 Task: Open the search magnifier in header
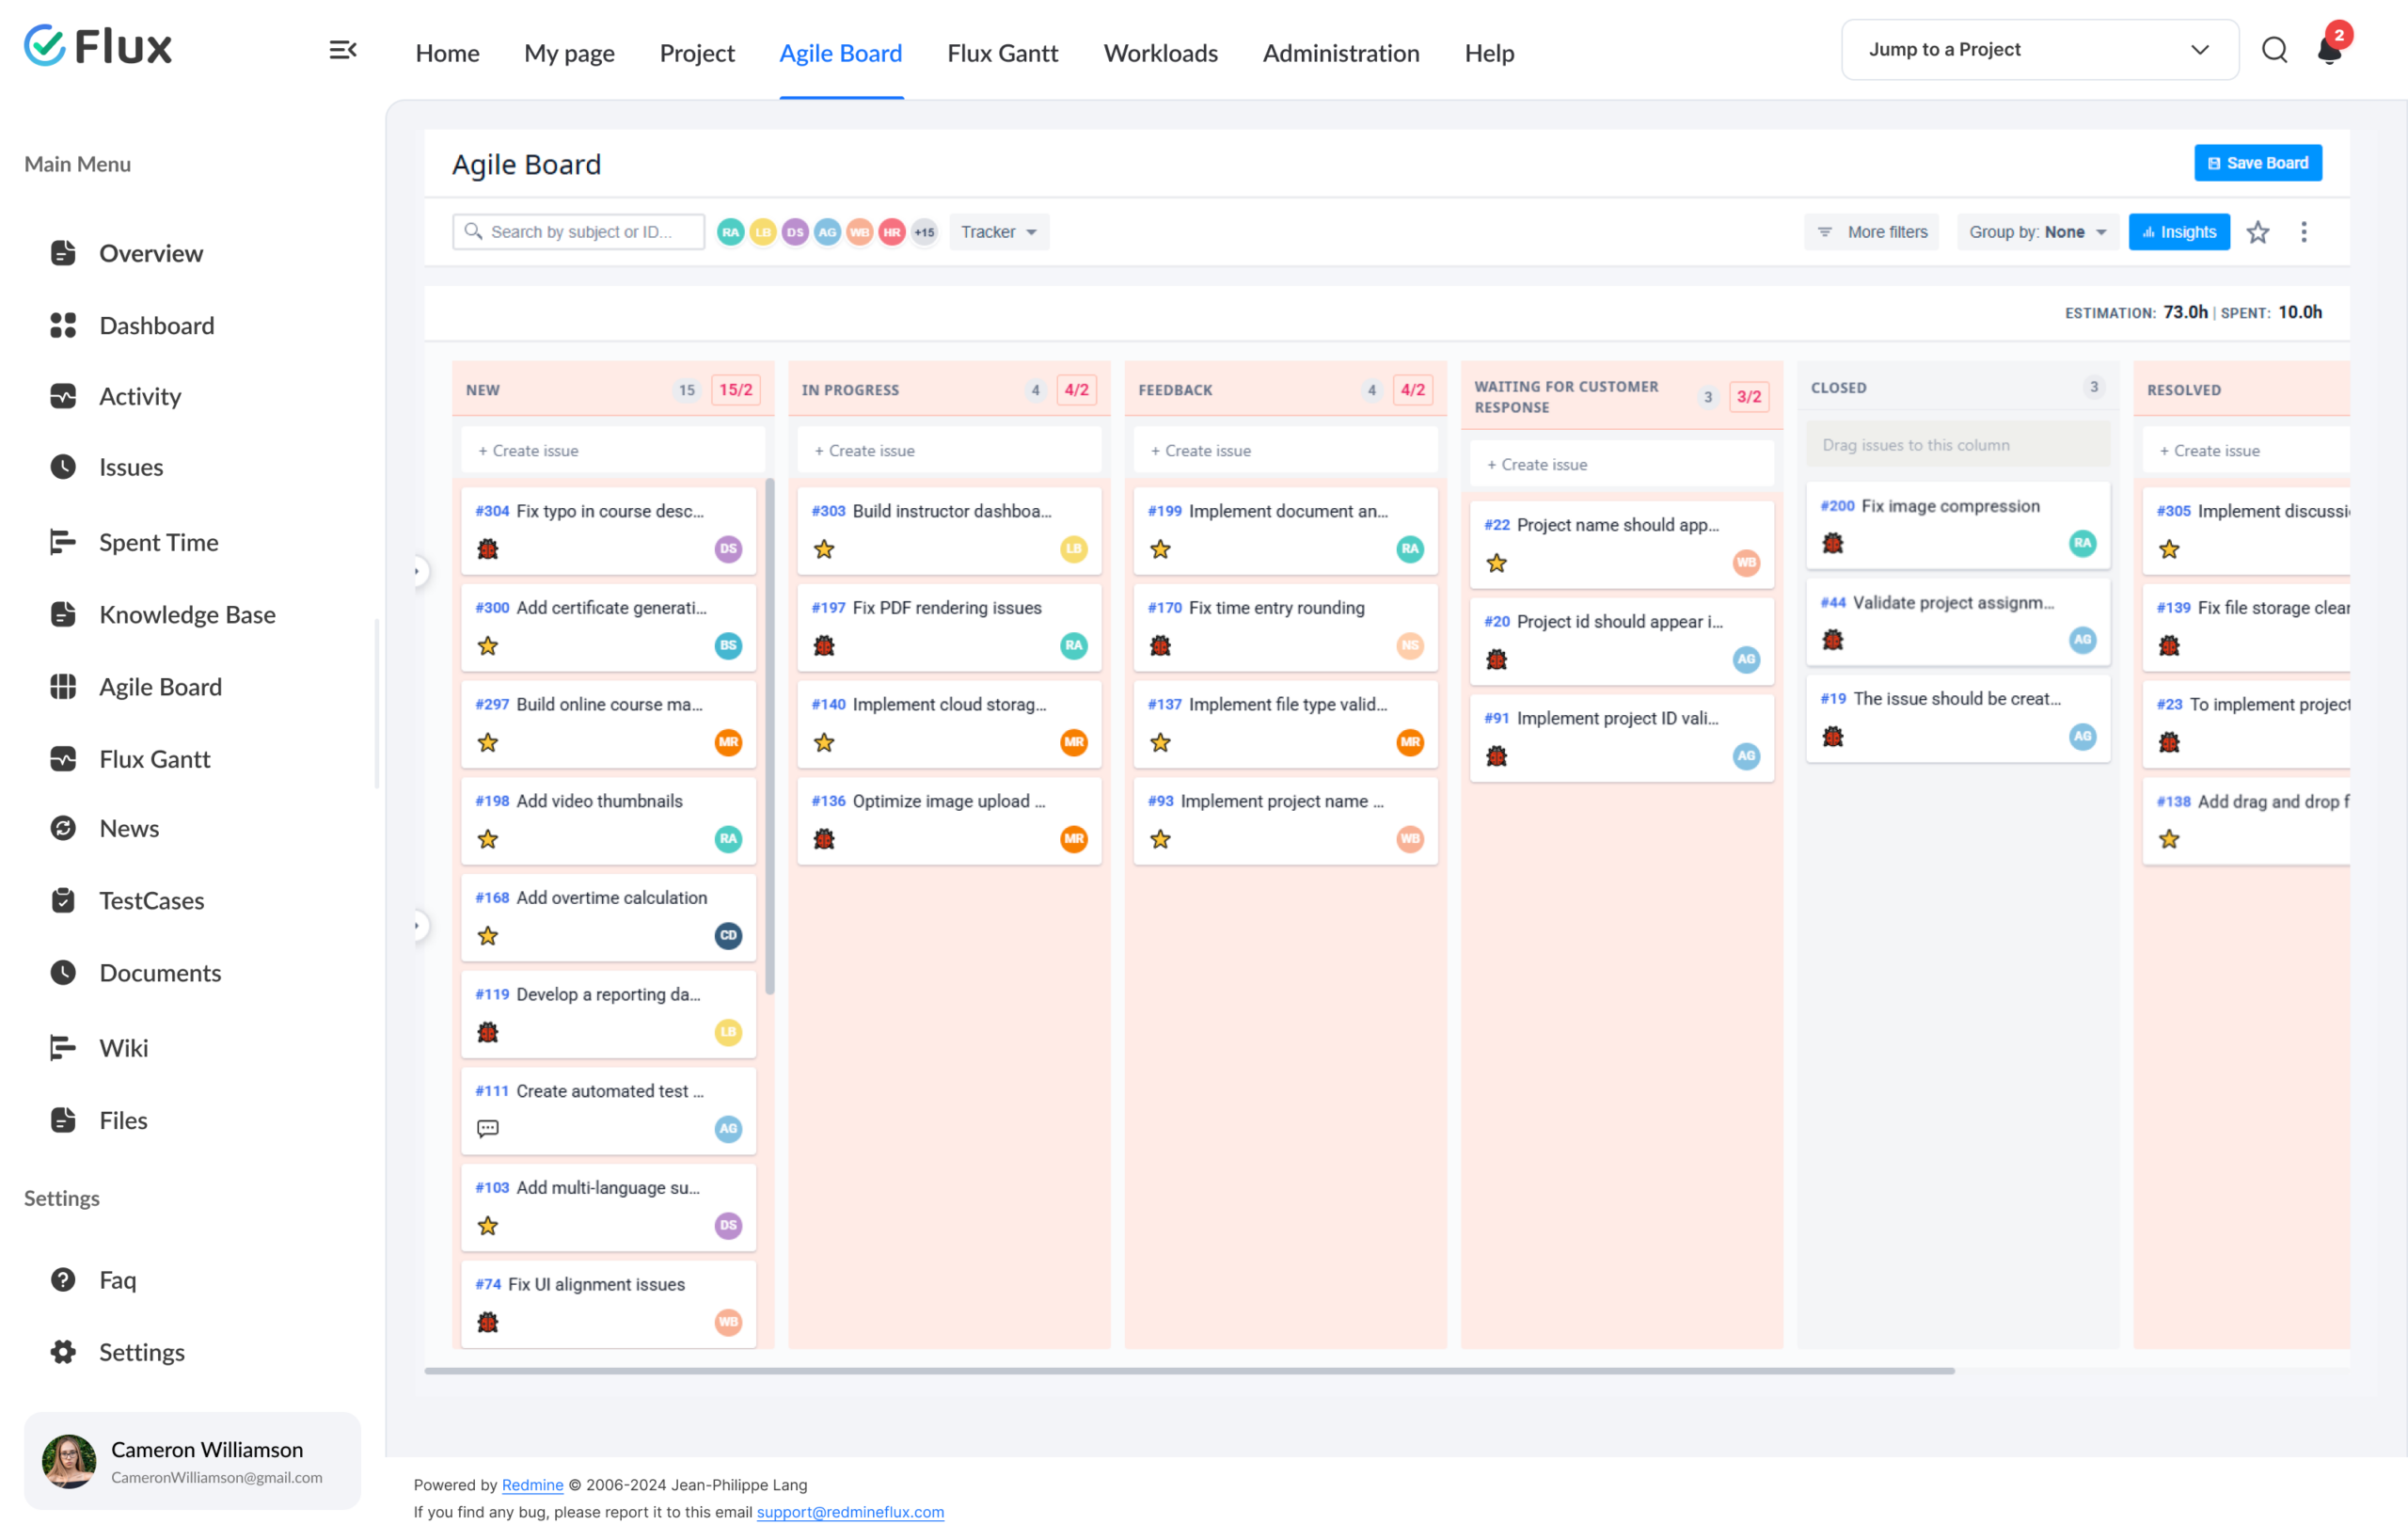pos(2275,50)
